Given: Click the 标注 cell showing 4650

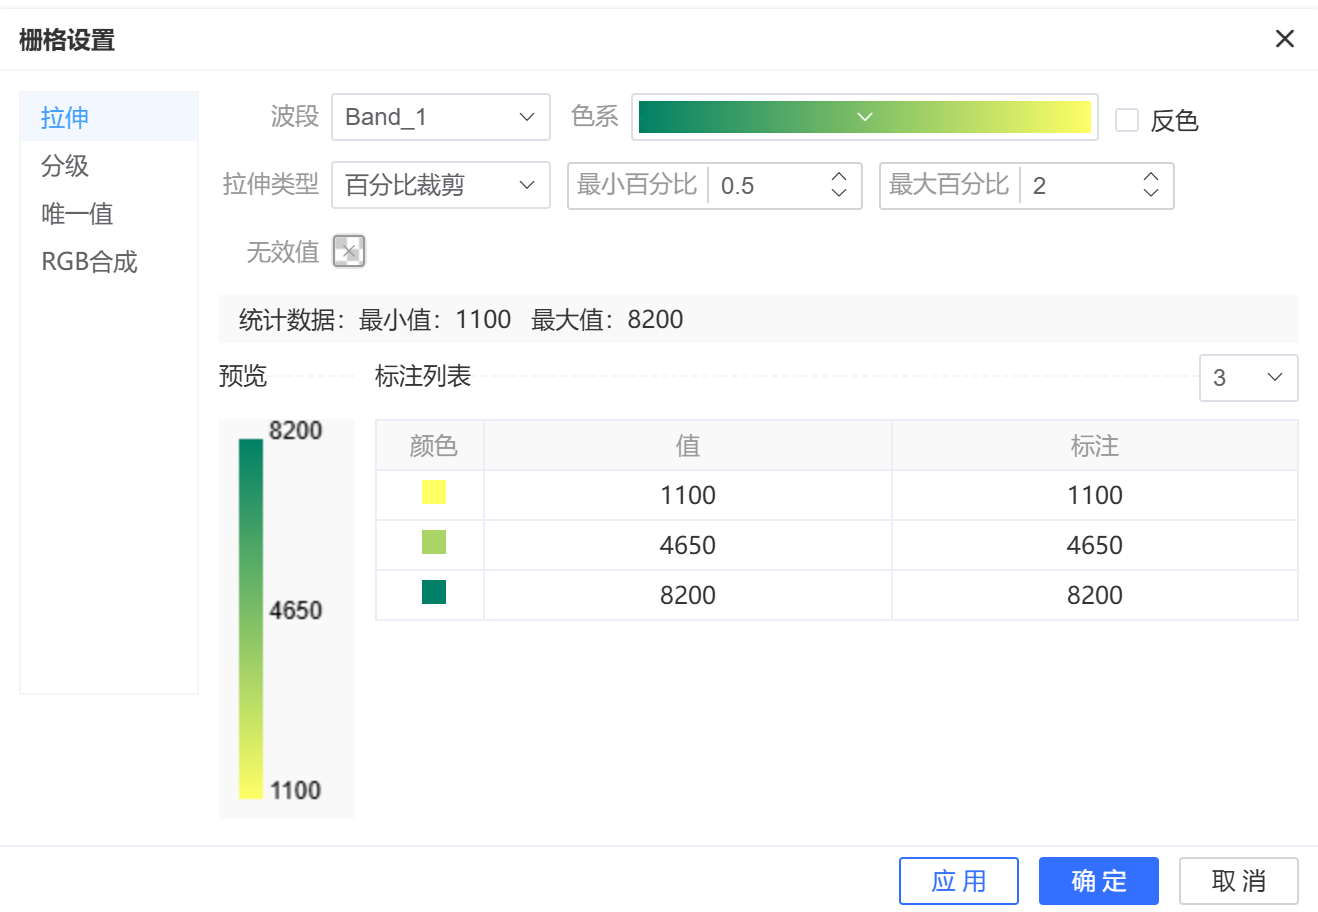Looking at the screenshot, I should click(1094, 545).
